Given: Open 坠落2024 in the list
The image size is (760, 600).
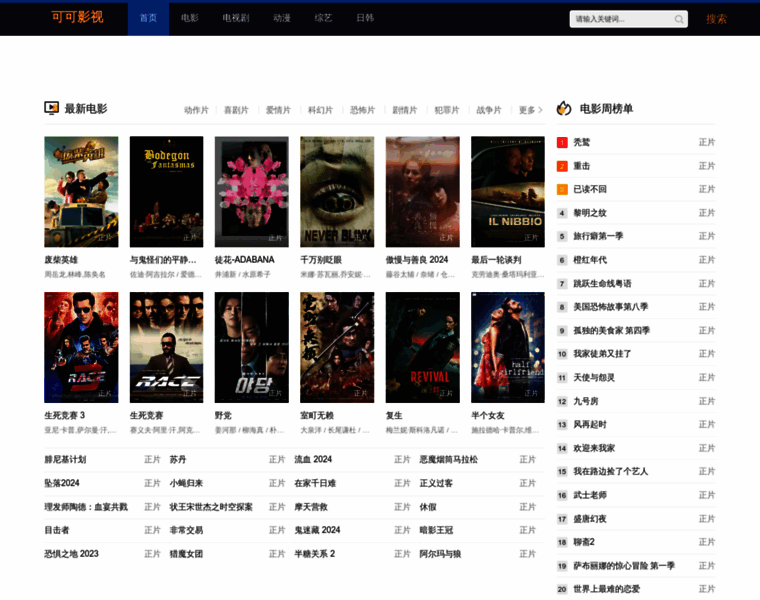Looking at the screenshot, I should [x=62, y=483].
